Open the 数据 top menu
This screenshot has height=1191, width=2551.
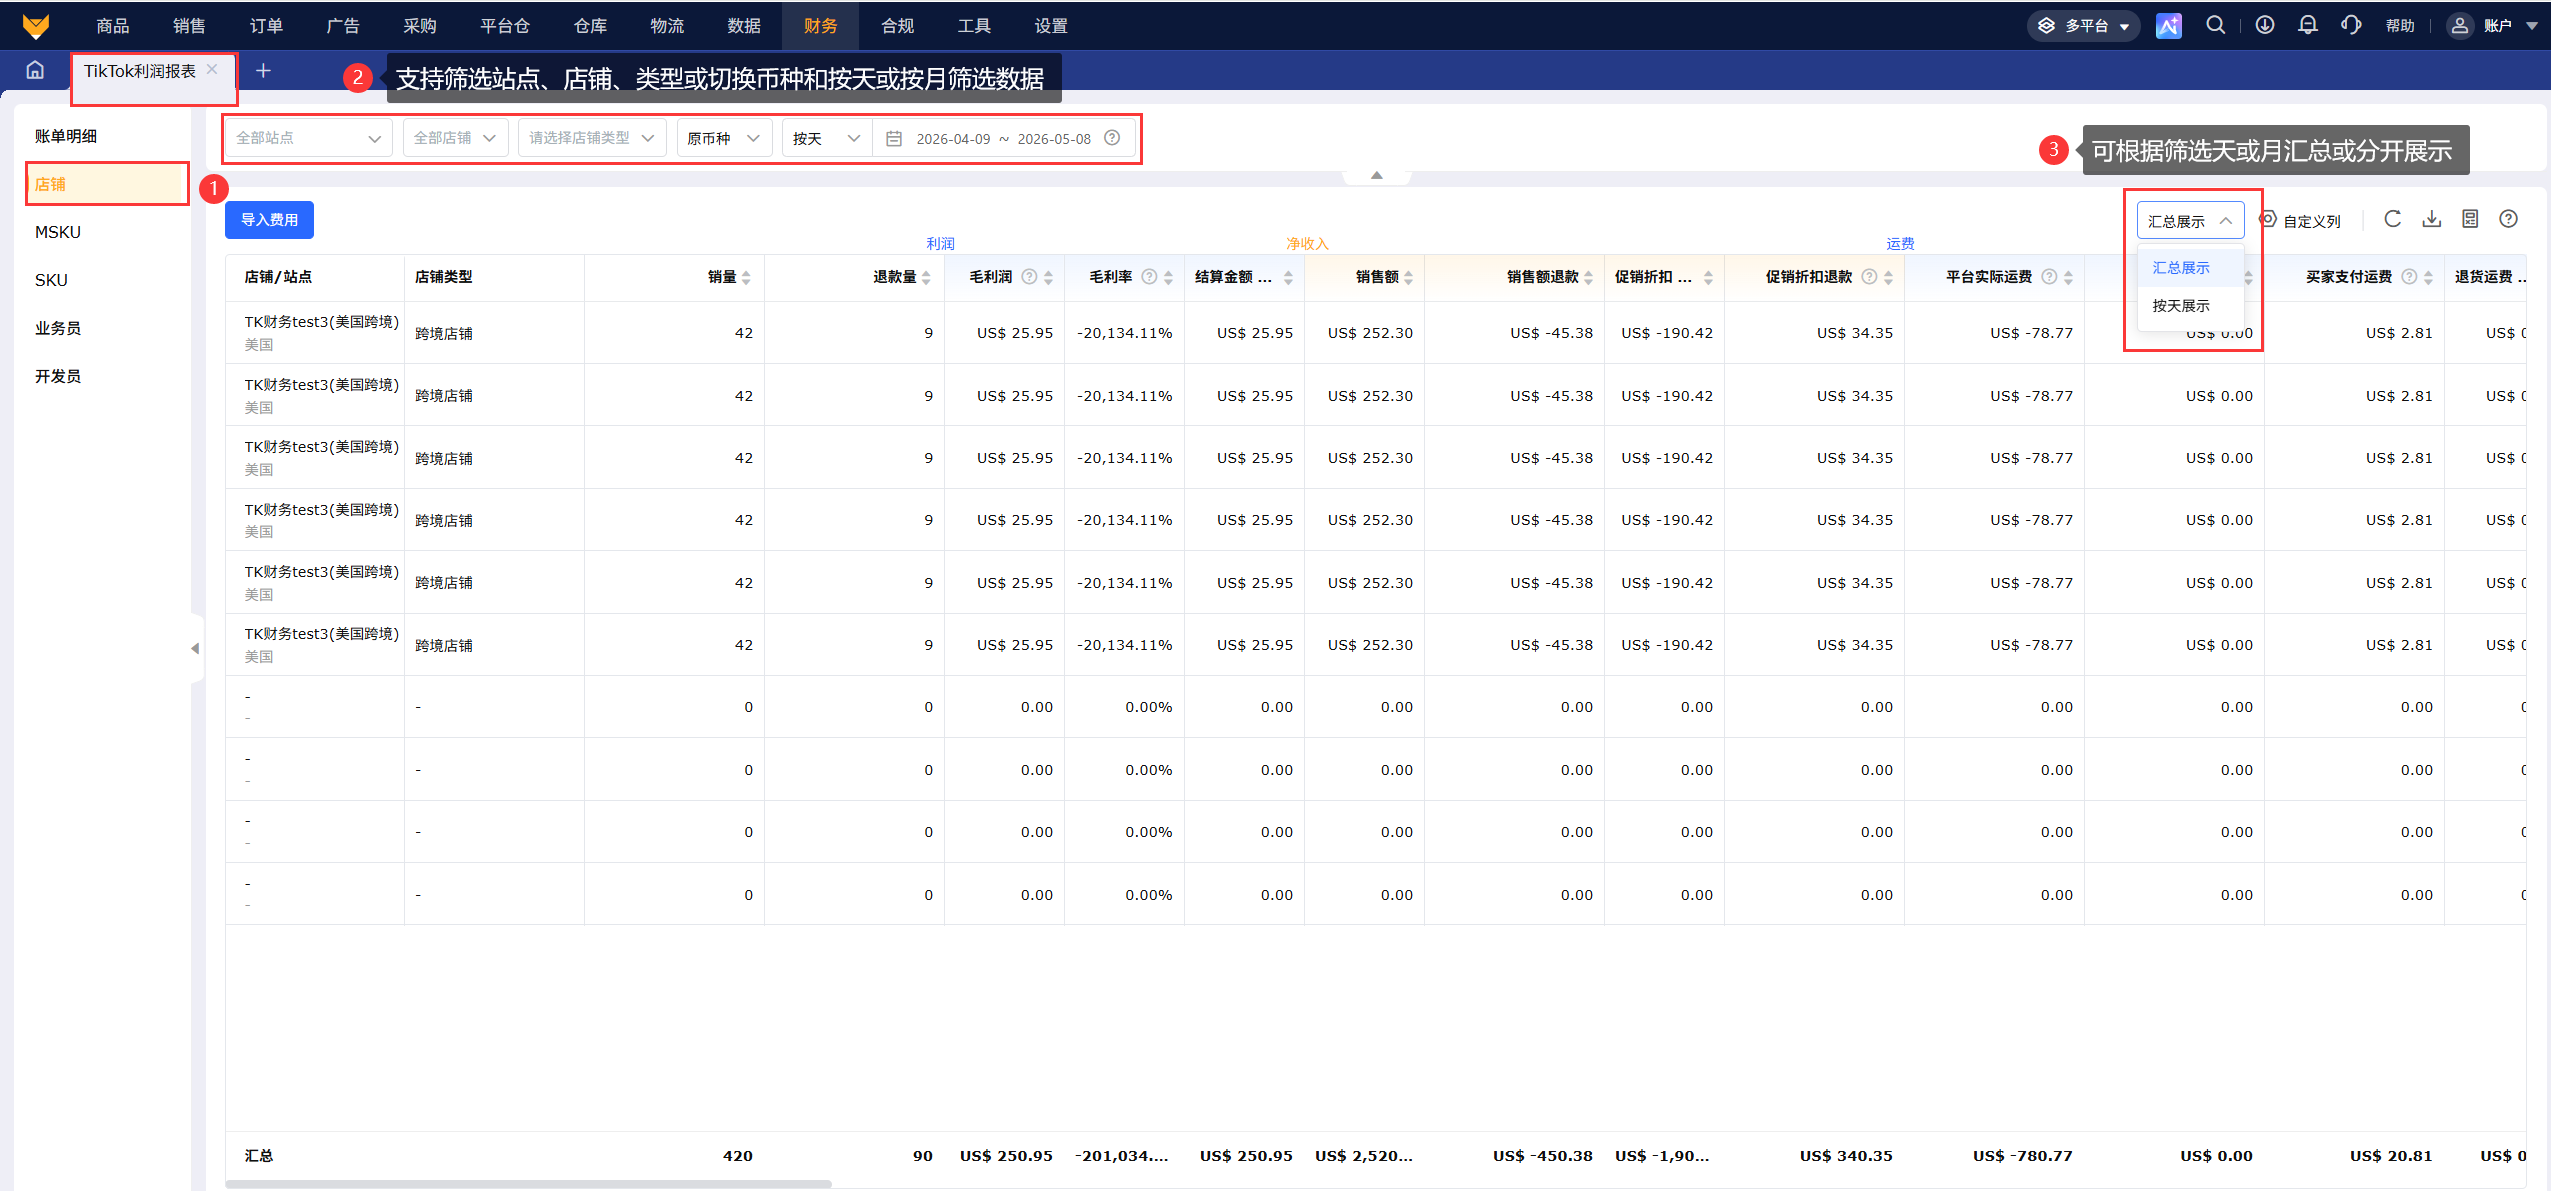coord(743,26)
